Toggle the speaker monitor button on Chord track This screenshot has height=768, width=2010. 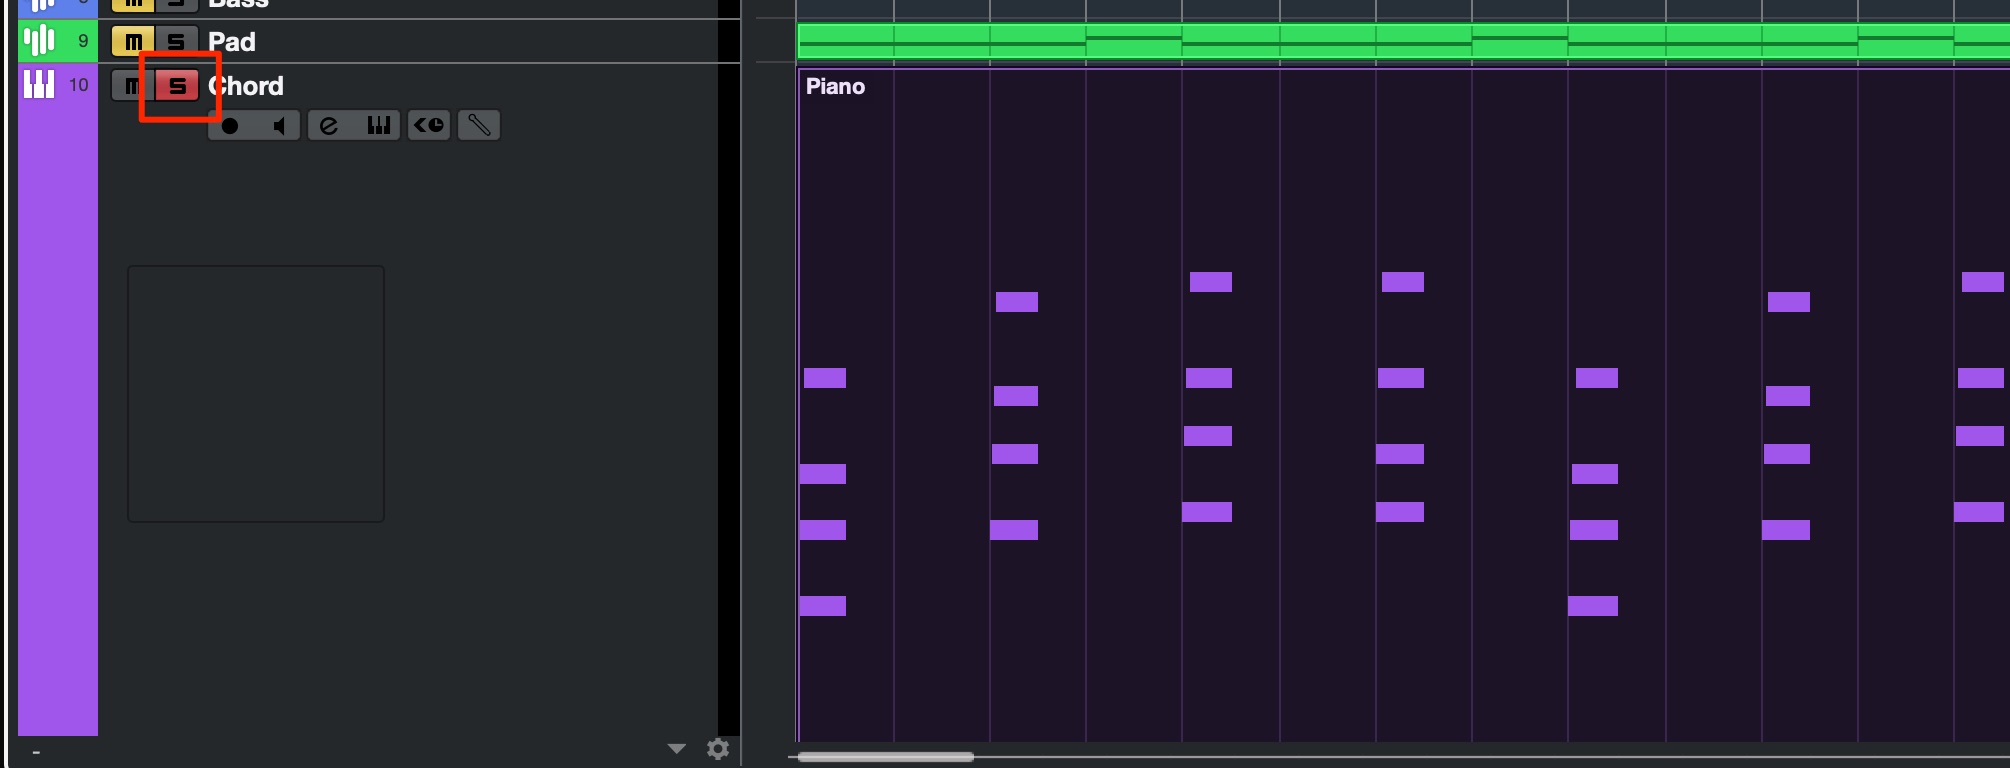click(279, 125)
